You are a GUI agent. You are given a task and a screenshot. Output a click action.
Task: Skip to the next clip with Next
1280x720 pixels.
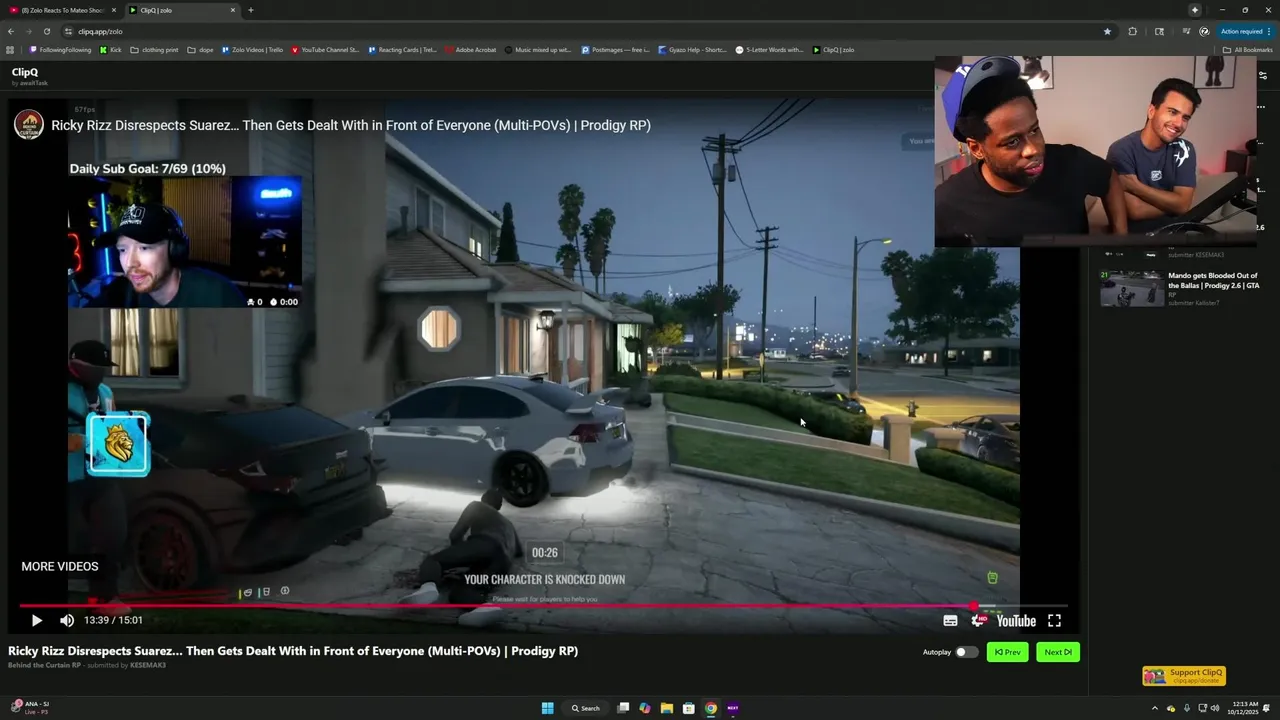click(1058, 652)
